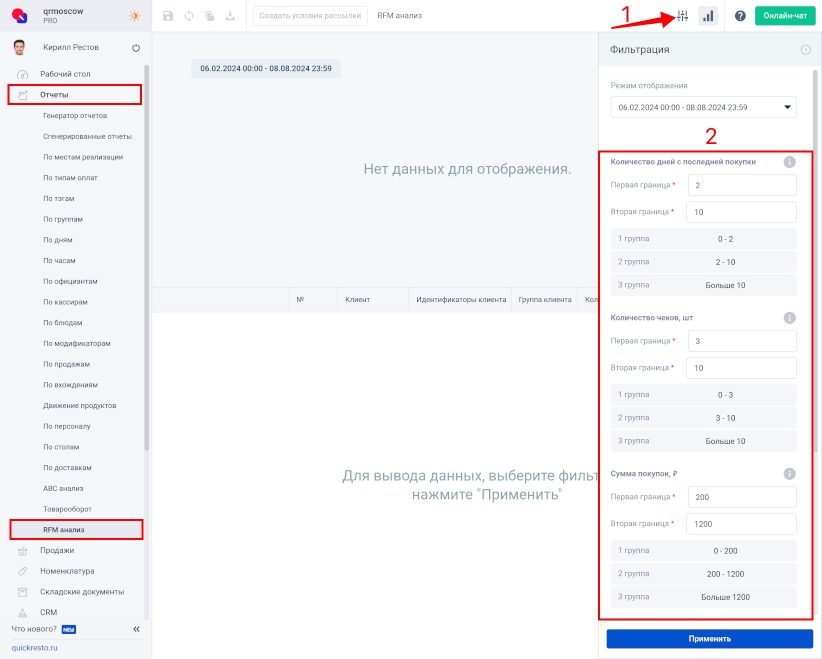Select Сгенерированные отчеты item
Viewport: 822px width, 659px height.
[x=88, y=136]
